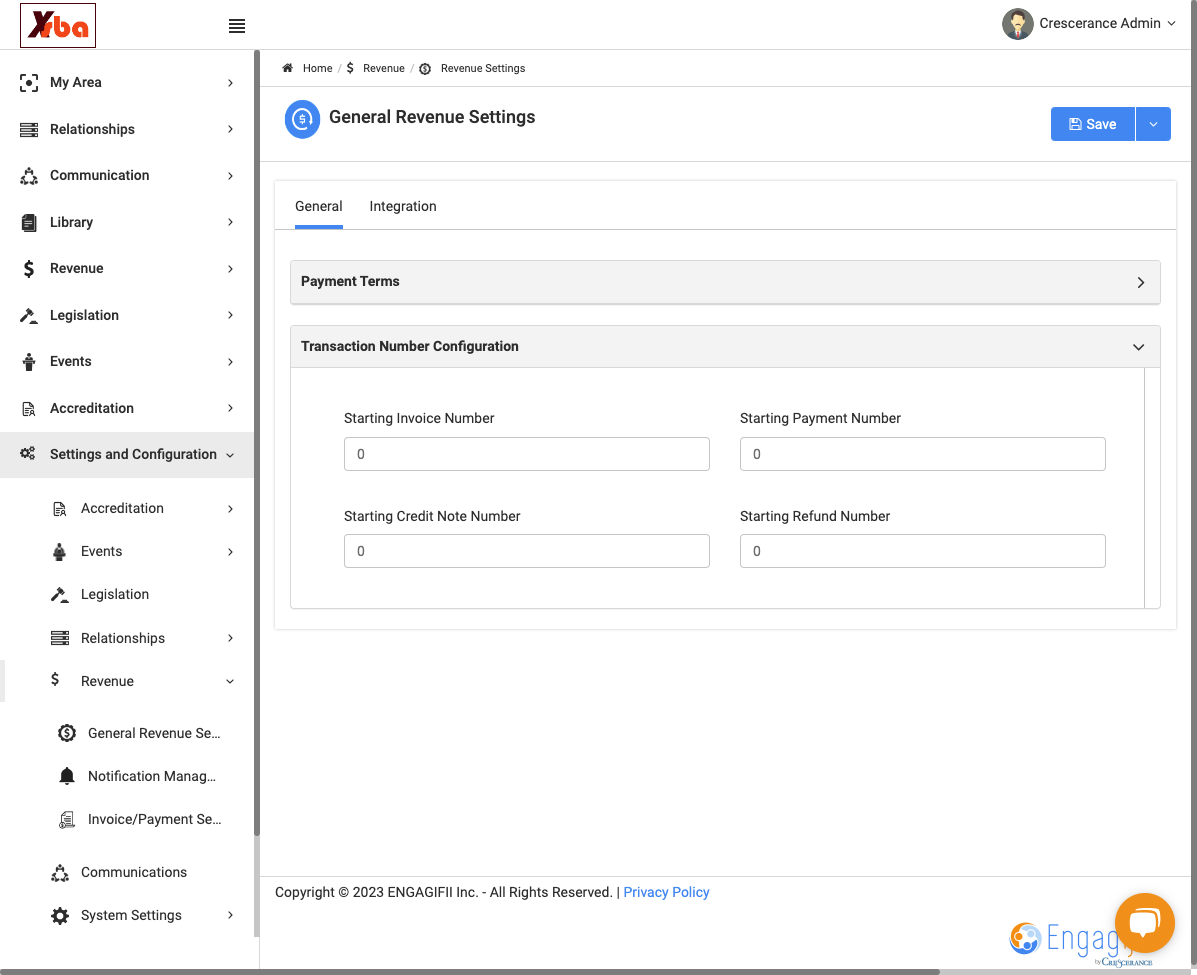
Task: Click the Communications submenu icon
Action: click(60, 873)
